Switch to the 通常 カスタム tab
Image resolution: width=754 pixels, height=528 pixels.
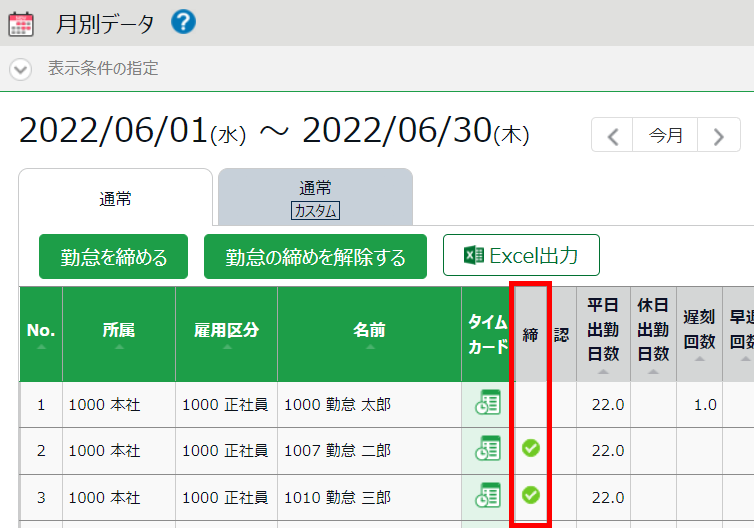315,198
